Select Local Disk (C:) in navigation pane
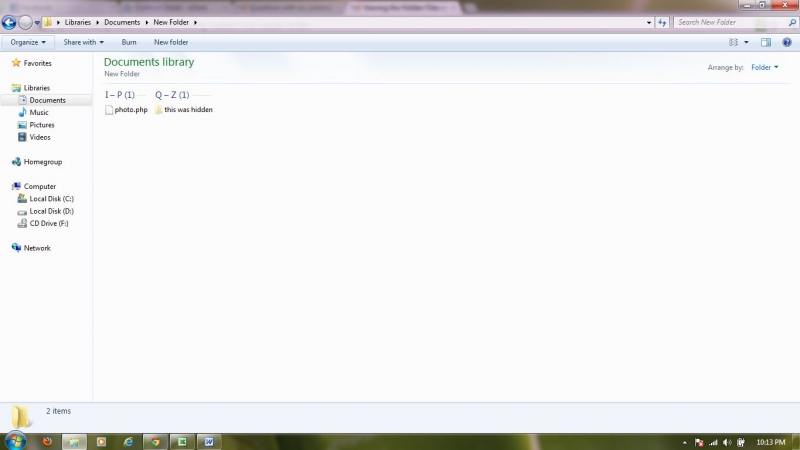Viewport: 800px width, 450px height. pos(51,199)
